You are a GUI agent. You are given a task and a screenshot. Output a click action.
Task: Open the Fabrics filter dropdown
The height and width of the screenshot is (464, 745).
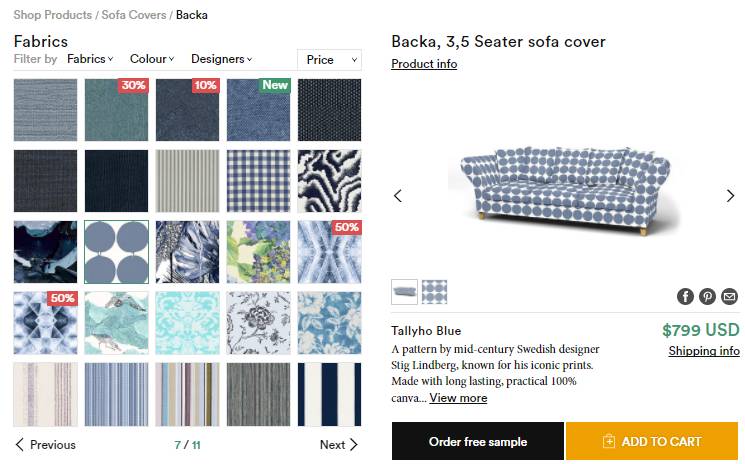pyautogui.click(x=90, y=60)
